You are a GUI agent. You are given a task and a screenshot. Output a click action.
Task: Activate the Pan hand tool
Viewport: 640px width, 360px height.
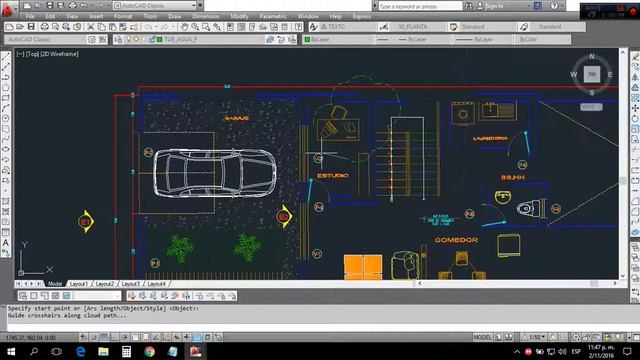point(184,27)
